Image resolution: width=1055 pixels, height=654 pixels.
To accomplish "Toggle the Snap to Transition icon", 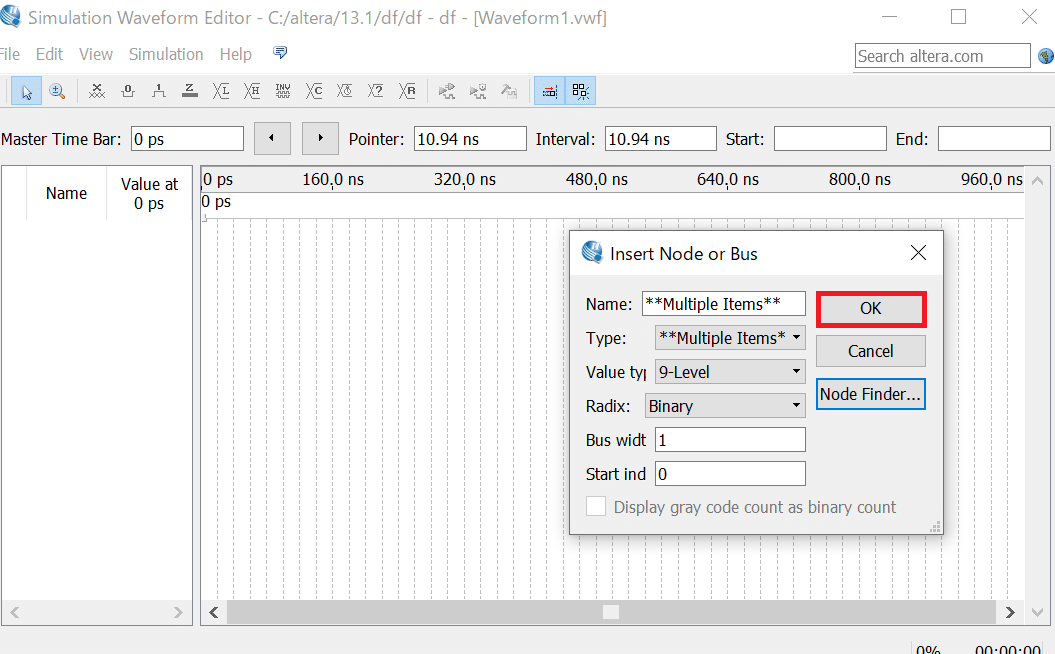I will point(550,92).
